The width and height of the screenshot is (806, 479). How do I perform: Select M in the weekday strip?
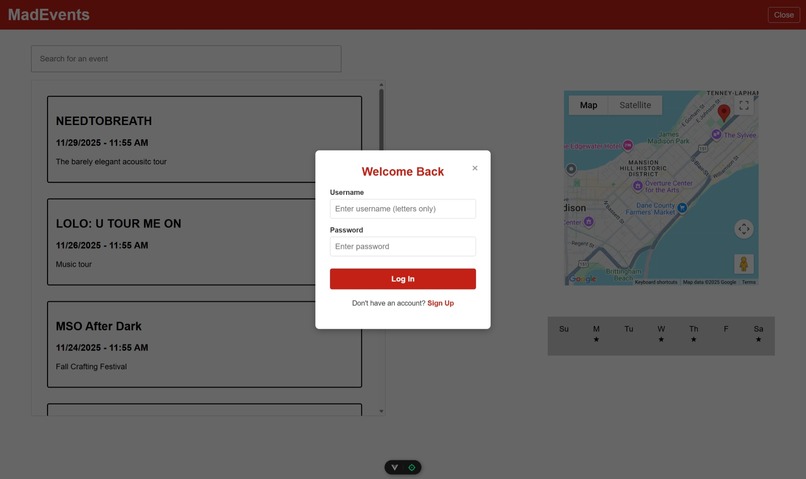[x=596, y=329]
